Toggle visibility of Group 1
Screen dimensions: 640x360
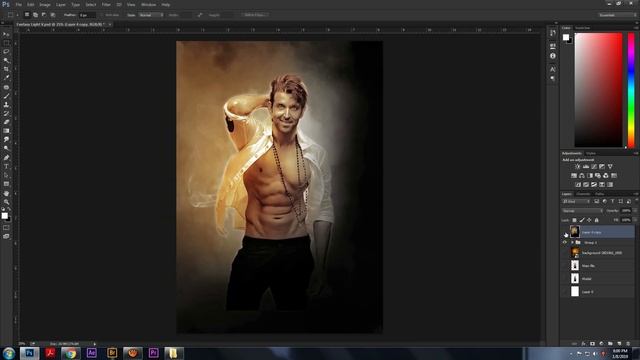click(x=565, y=242)
